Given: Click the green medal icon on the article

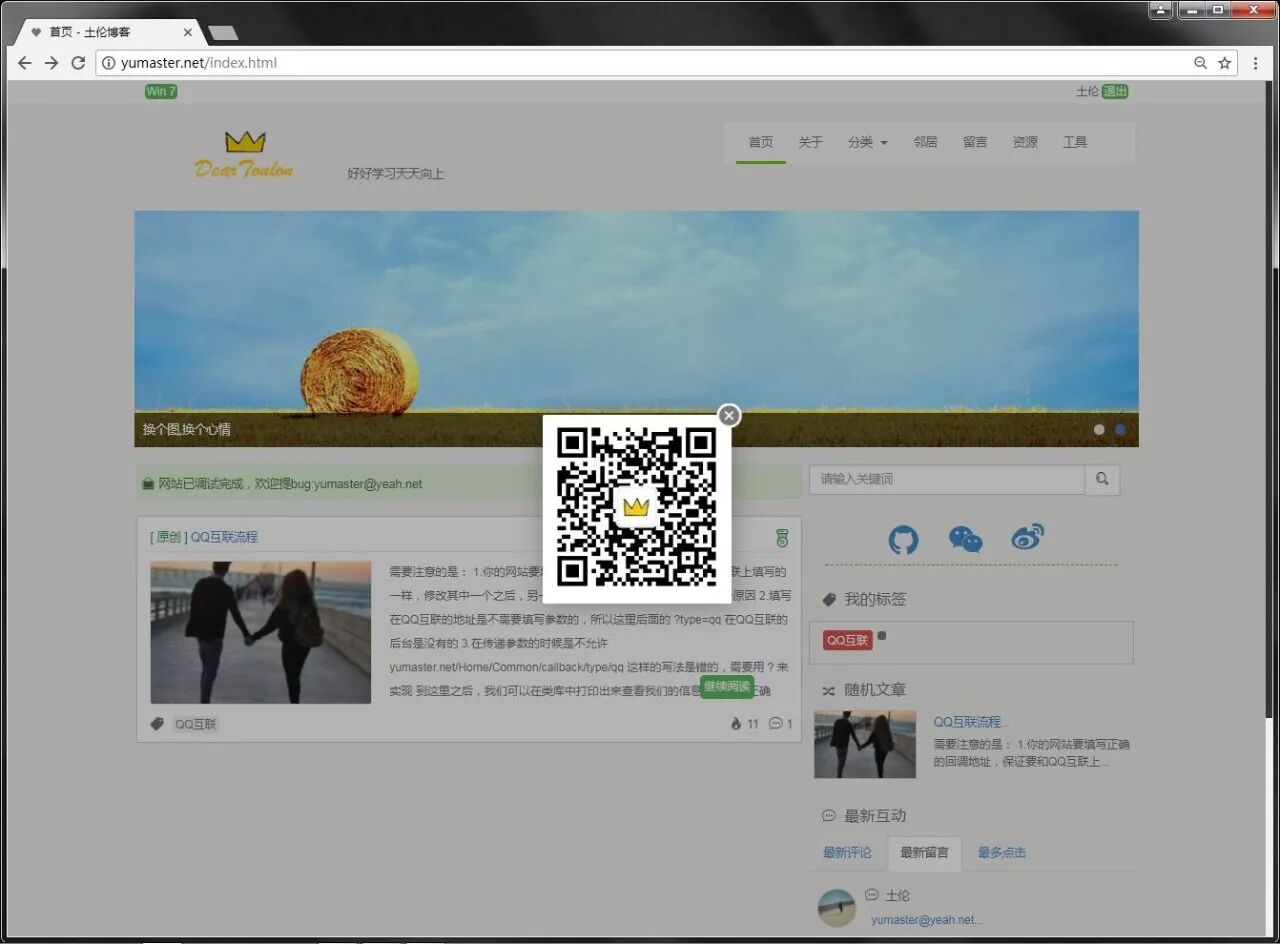Looking at the screenshot, I should pos(782,538).
